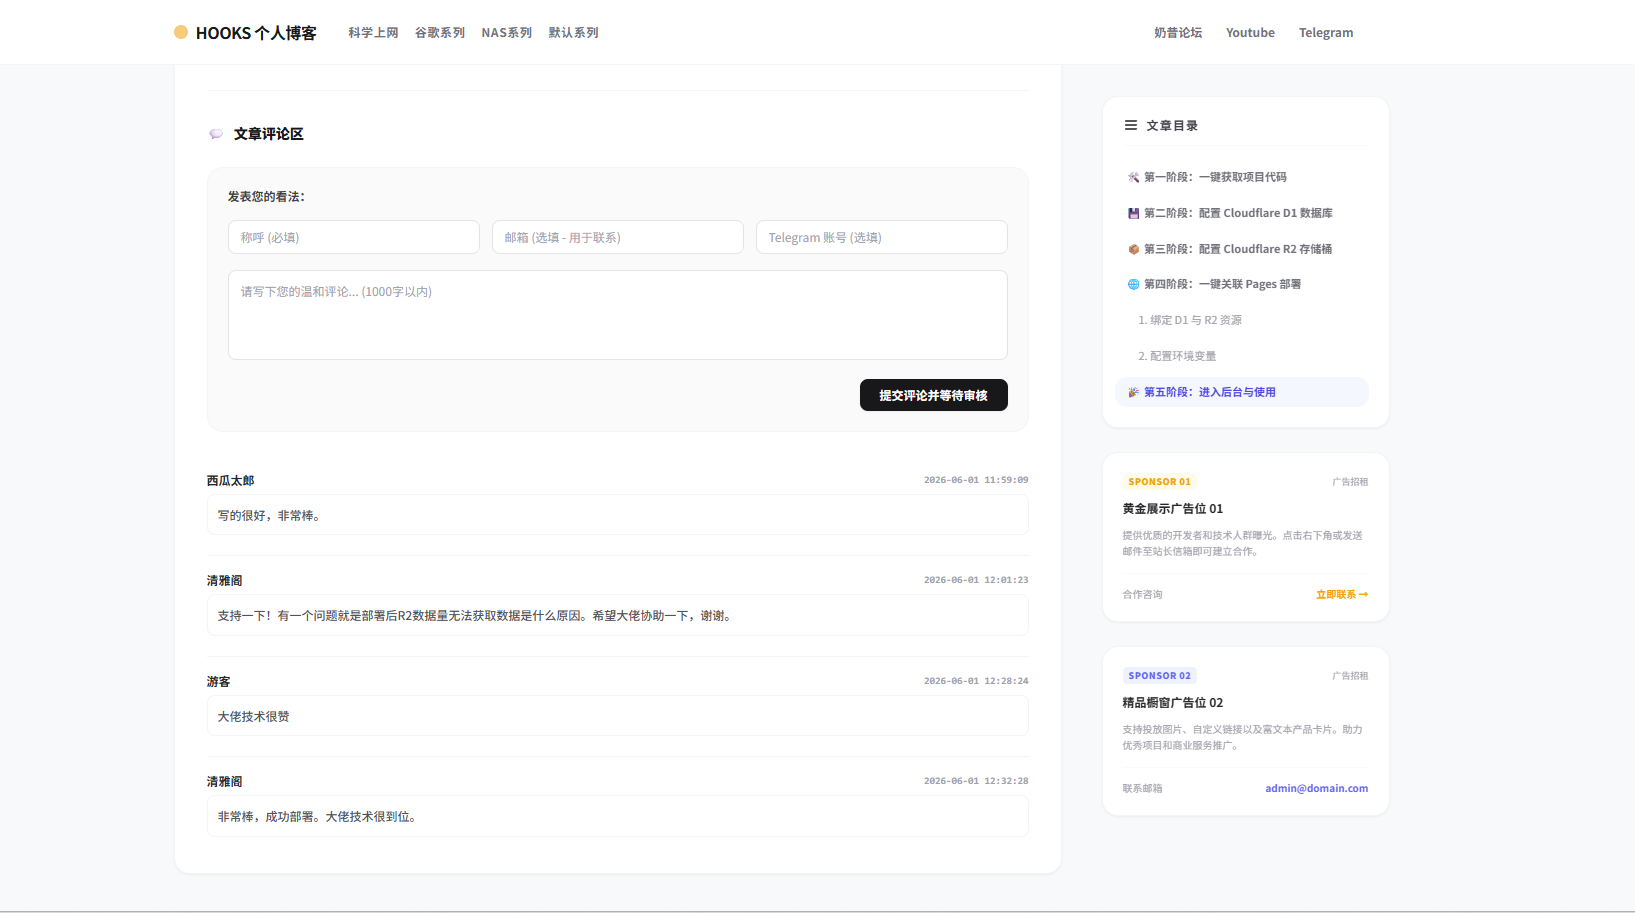1635x913 pixels.
Task: Select comment 非常棒，成功部署。大佬技术很到位。
Action: coord(317,817)
